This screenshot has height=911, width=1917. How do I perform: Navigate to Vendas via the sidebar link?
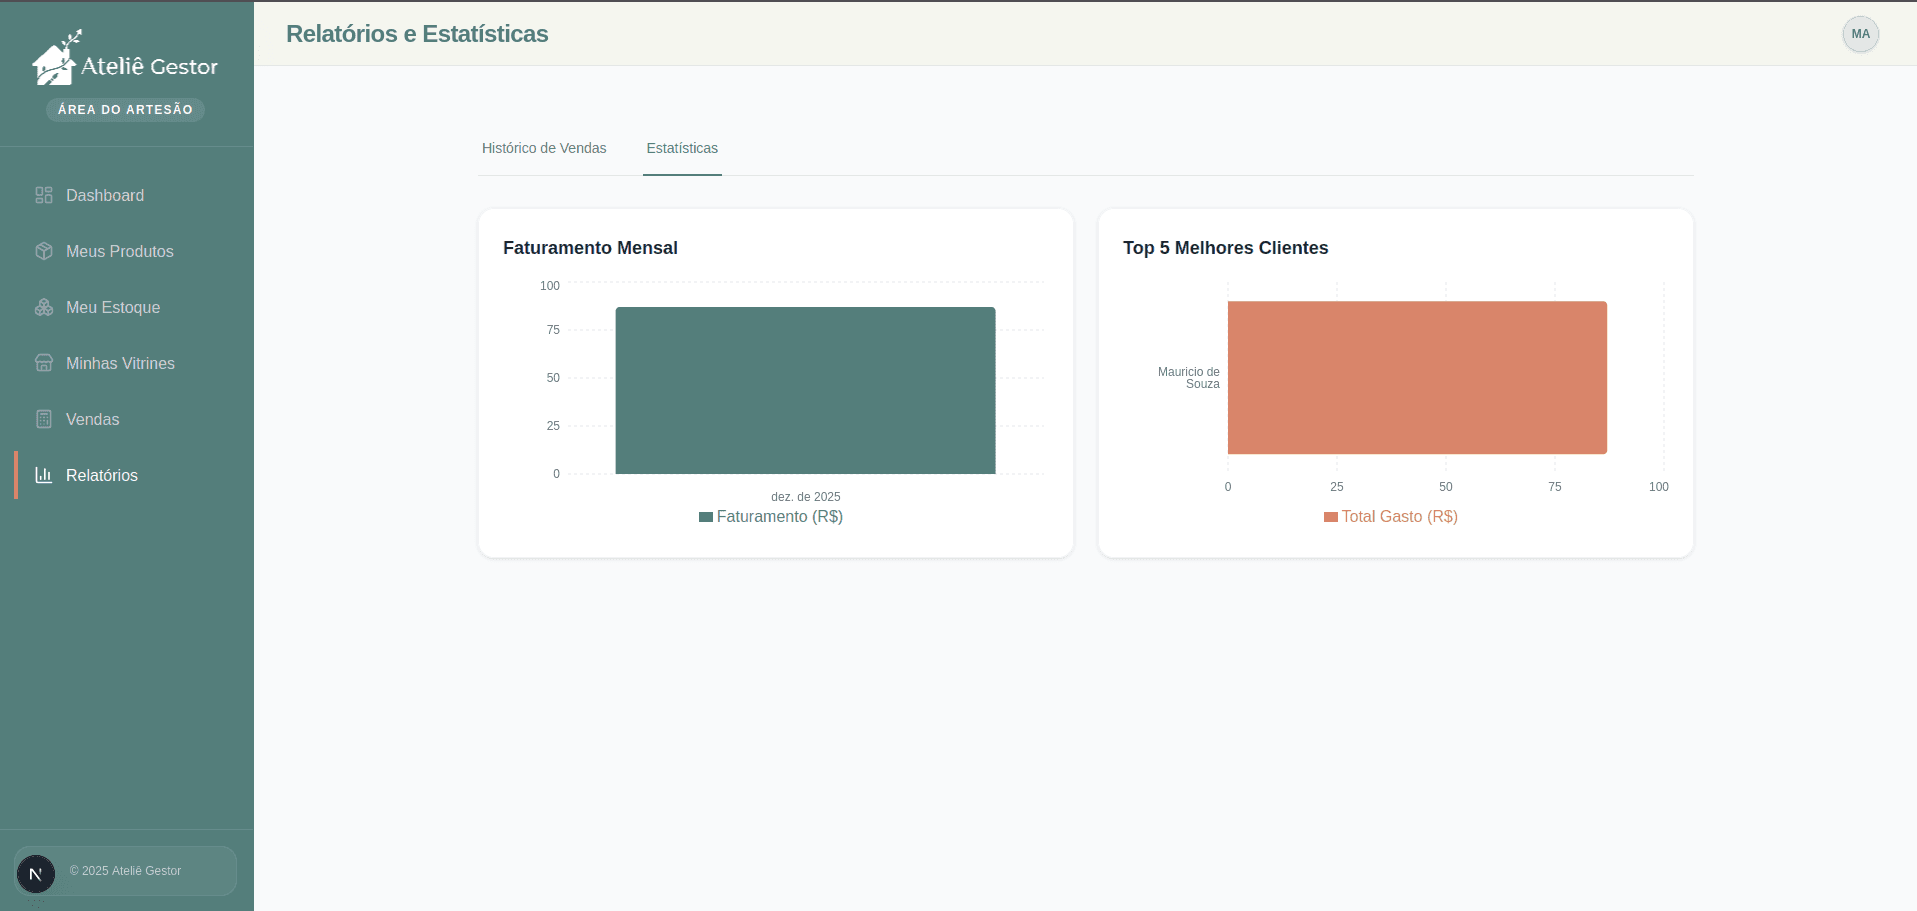click(91, 419)
